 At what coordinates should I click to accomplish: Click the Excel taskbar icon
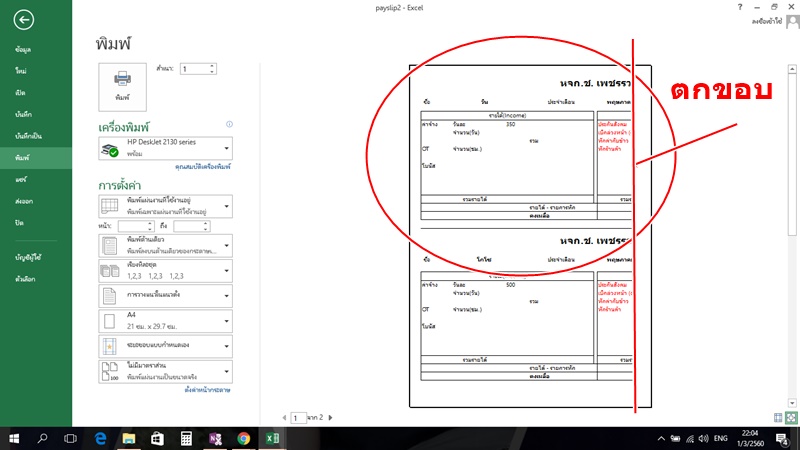pyautogui.click(x=272, y=439)
